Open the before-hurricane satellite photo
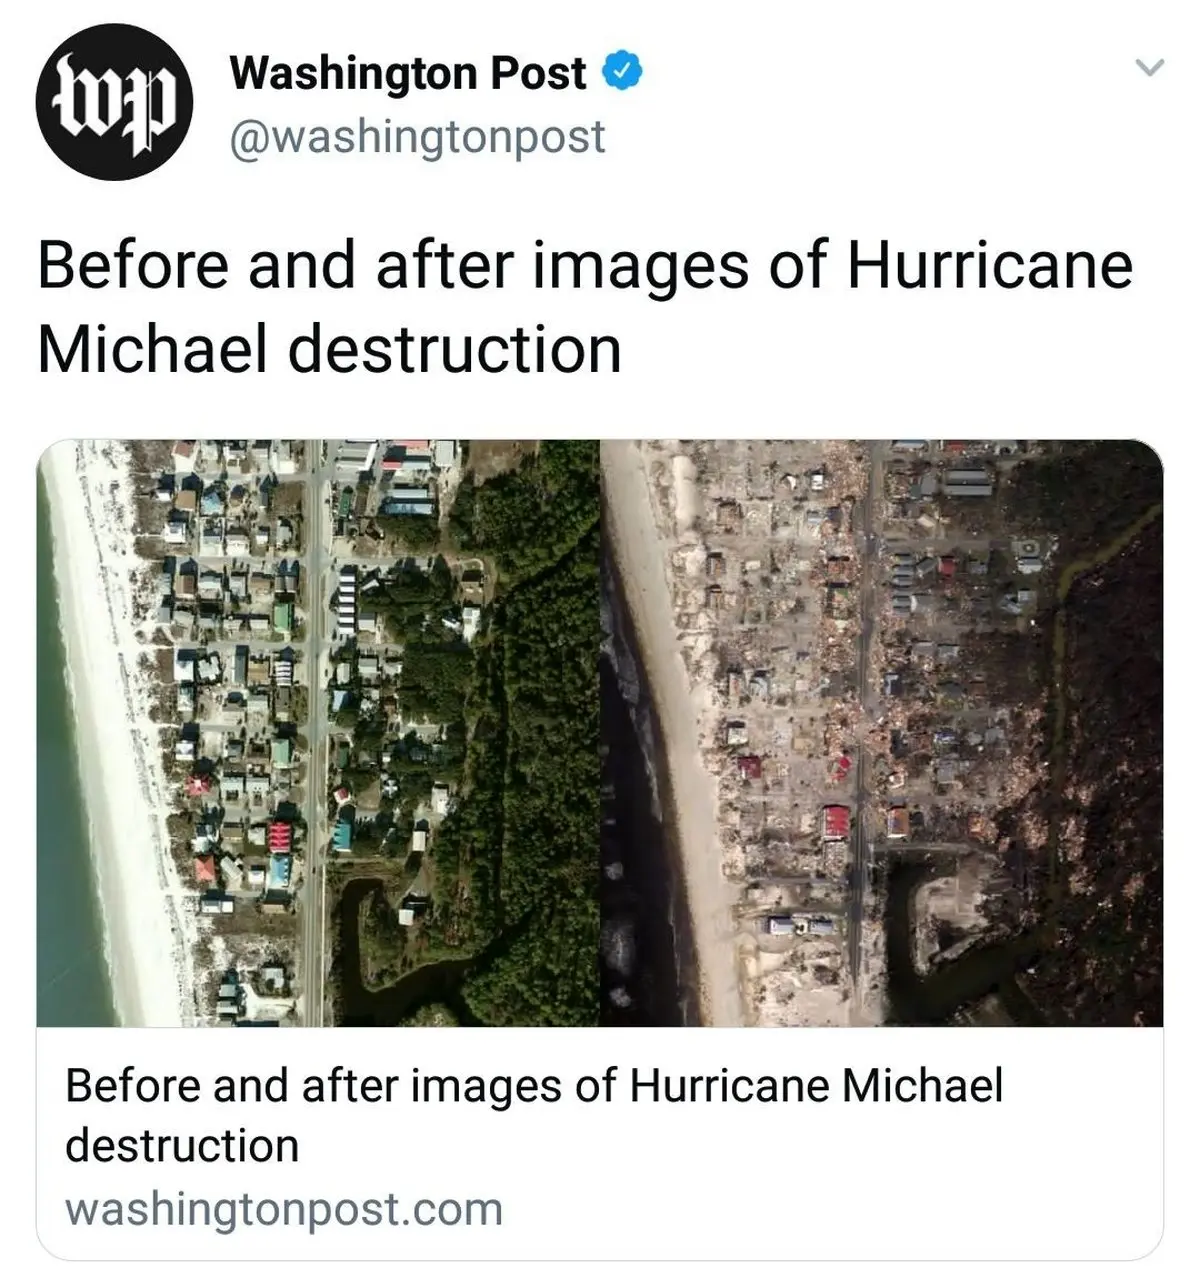The width and height of the screenshot is (1200, 1278). click(x=318, y=733)
